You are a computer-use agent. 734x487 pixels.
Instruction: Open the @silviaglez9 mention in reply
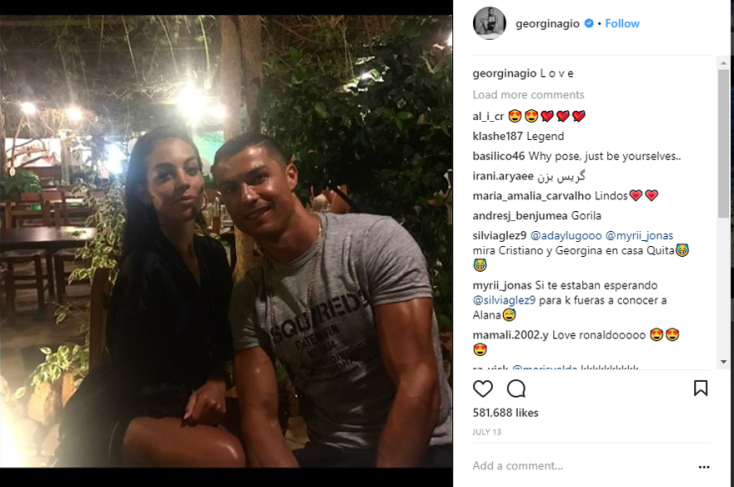(504, 300)
